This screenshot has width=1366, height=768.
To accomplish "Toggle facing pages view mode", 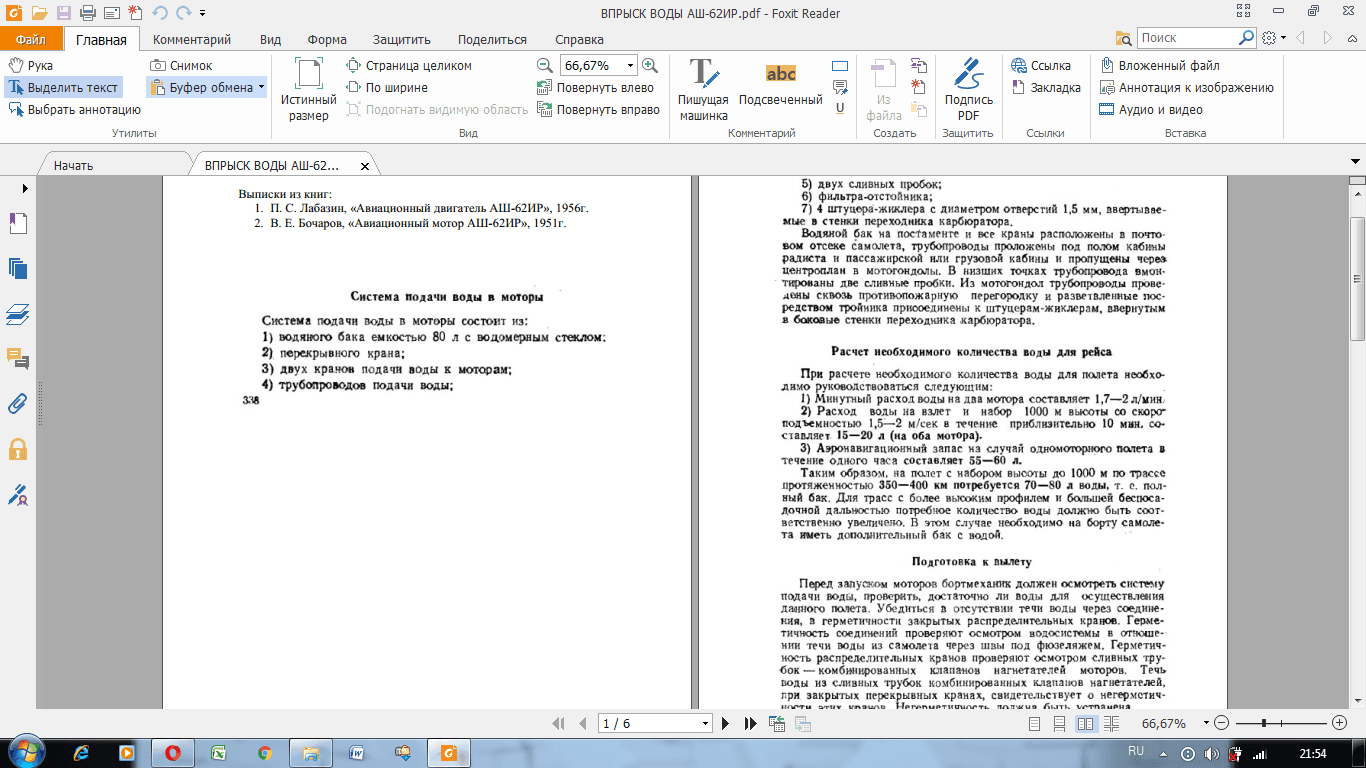I will [1085, 723].
